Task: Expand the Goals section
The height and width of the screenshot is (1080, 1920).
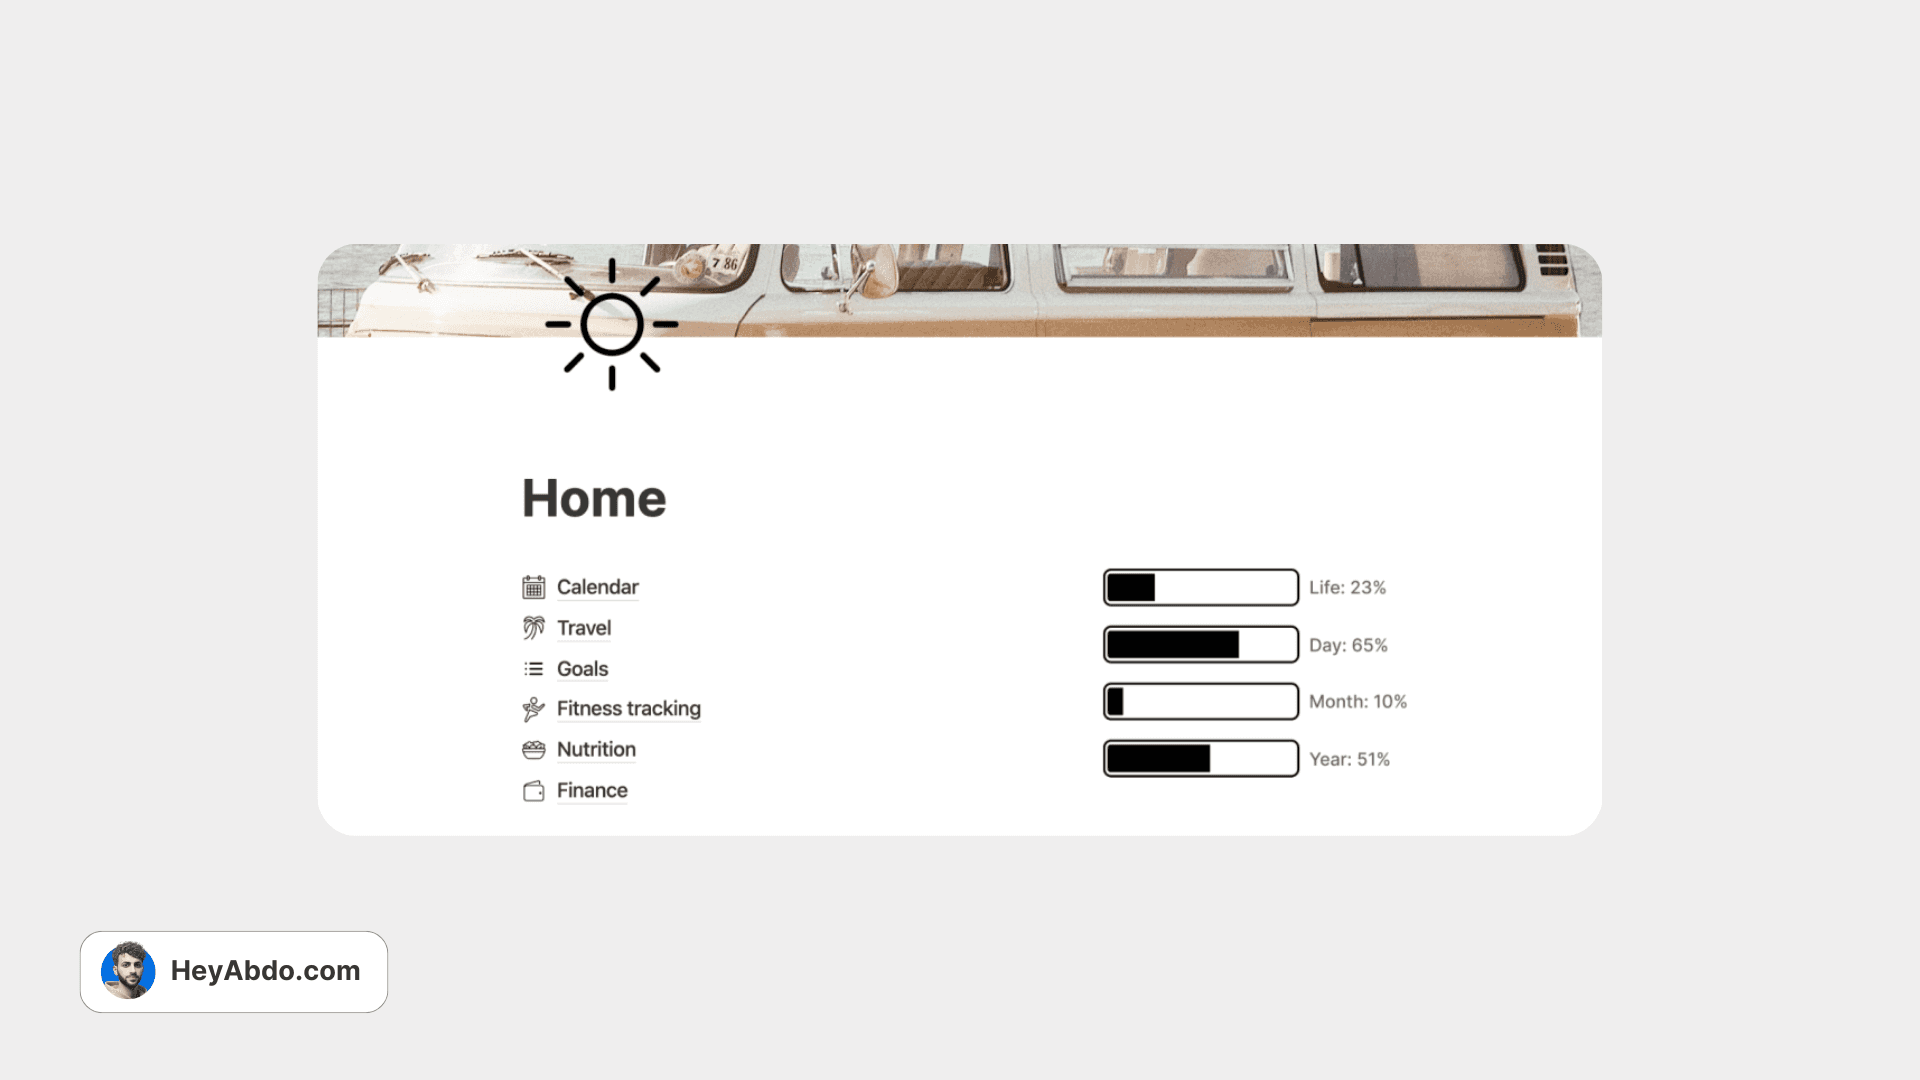Action: [582, 667]
